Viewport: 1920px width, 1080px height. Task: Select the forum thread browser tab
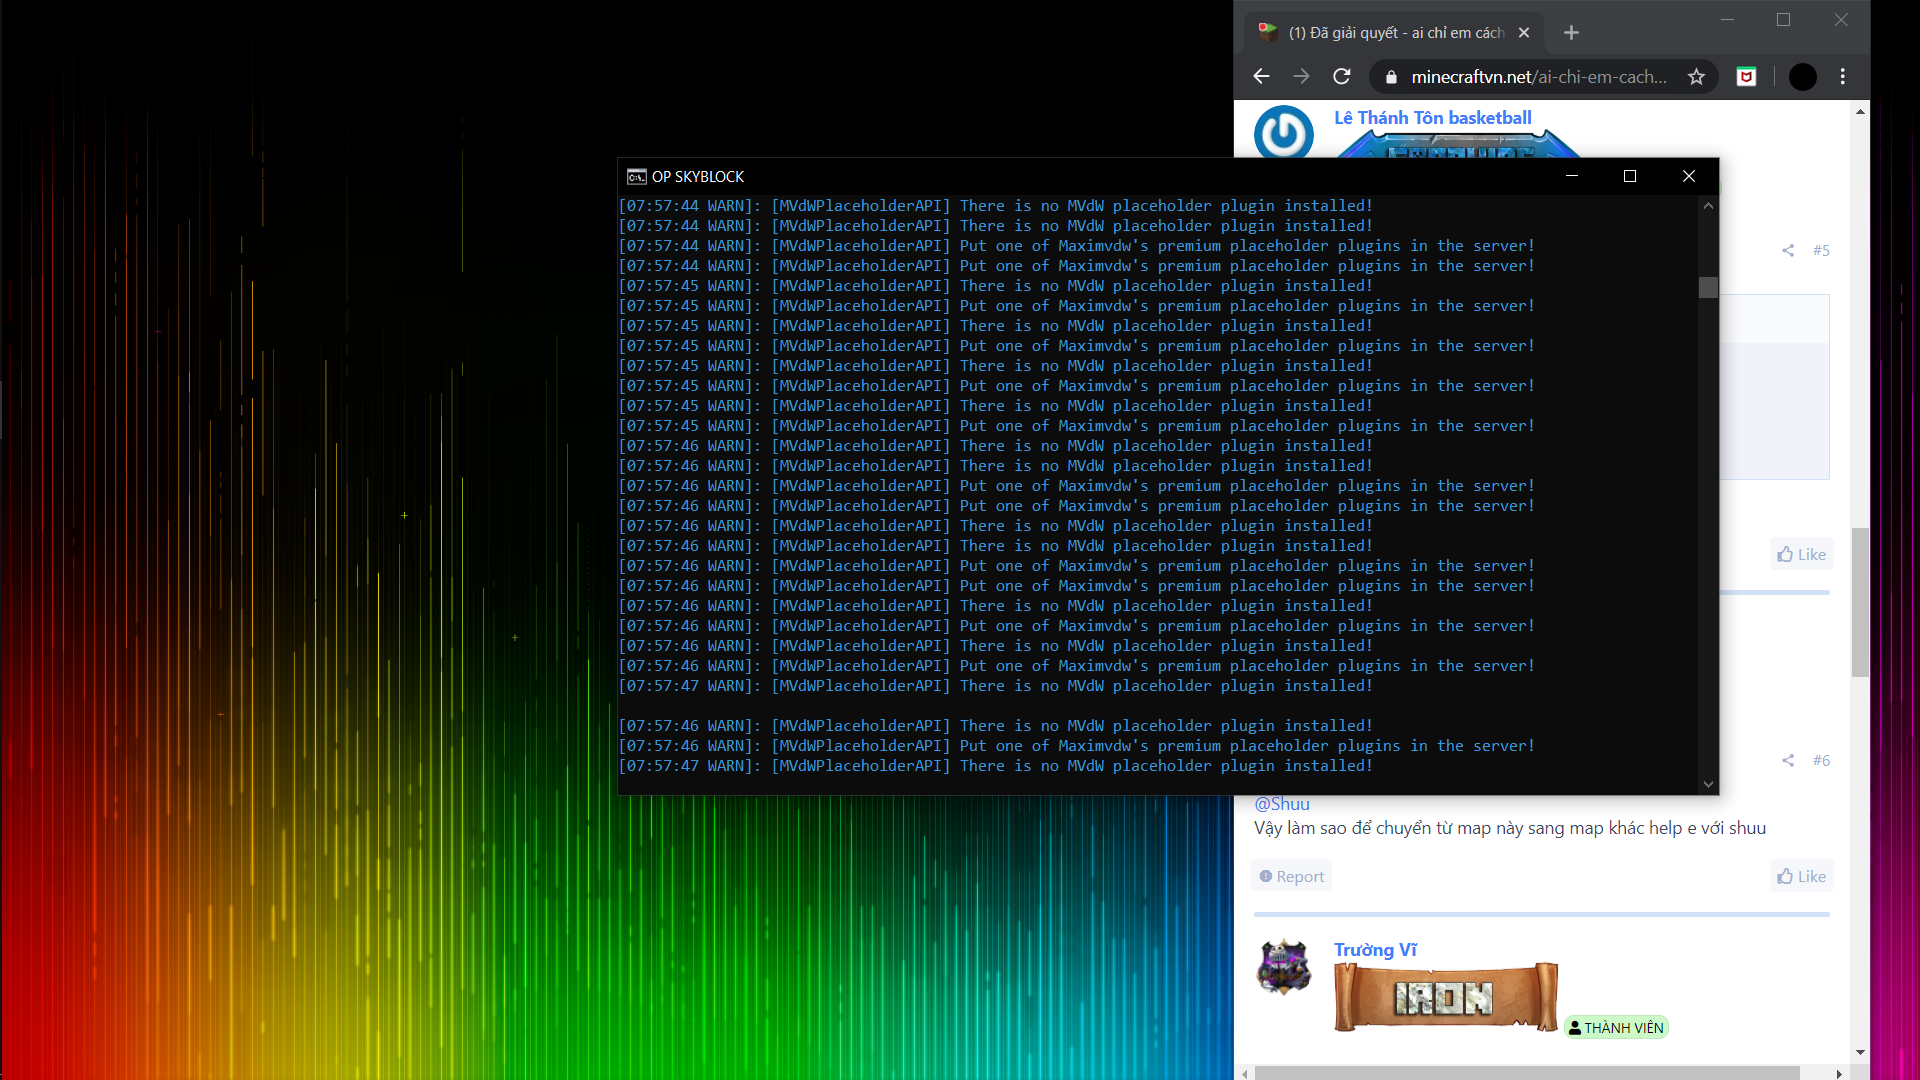coord(1395,33)
